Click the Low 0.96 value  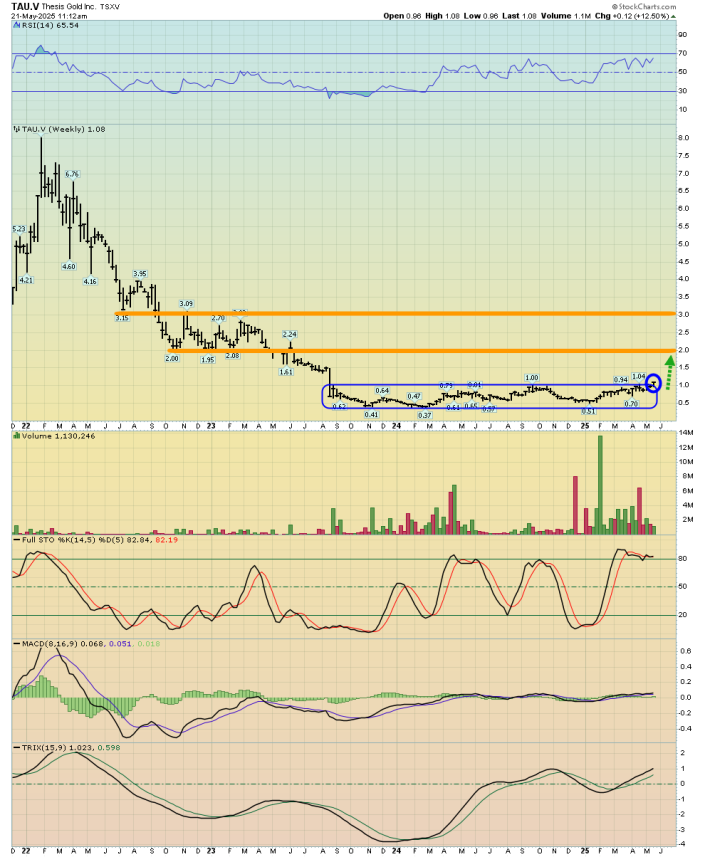pos(481,16)
